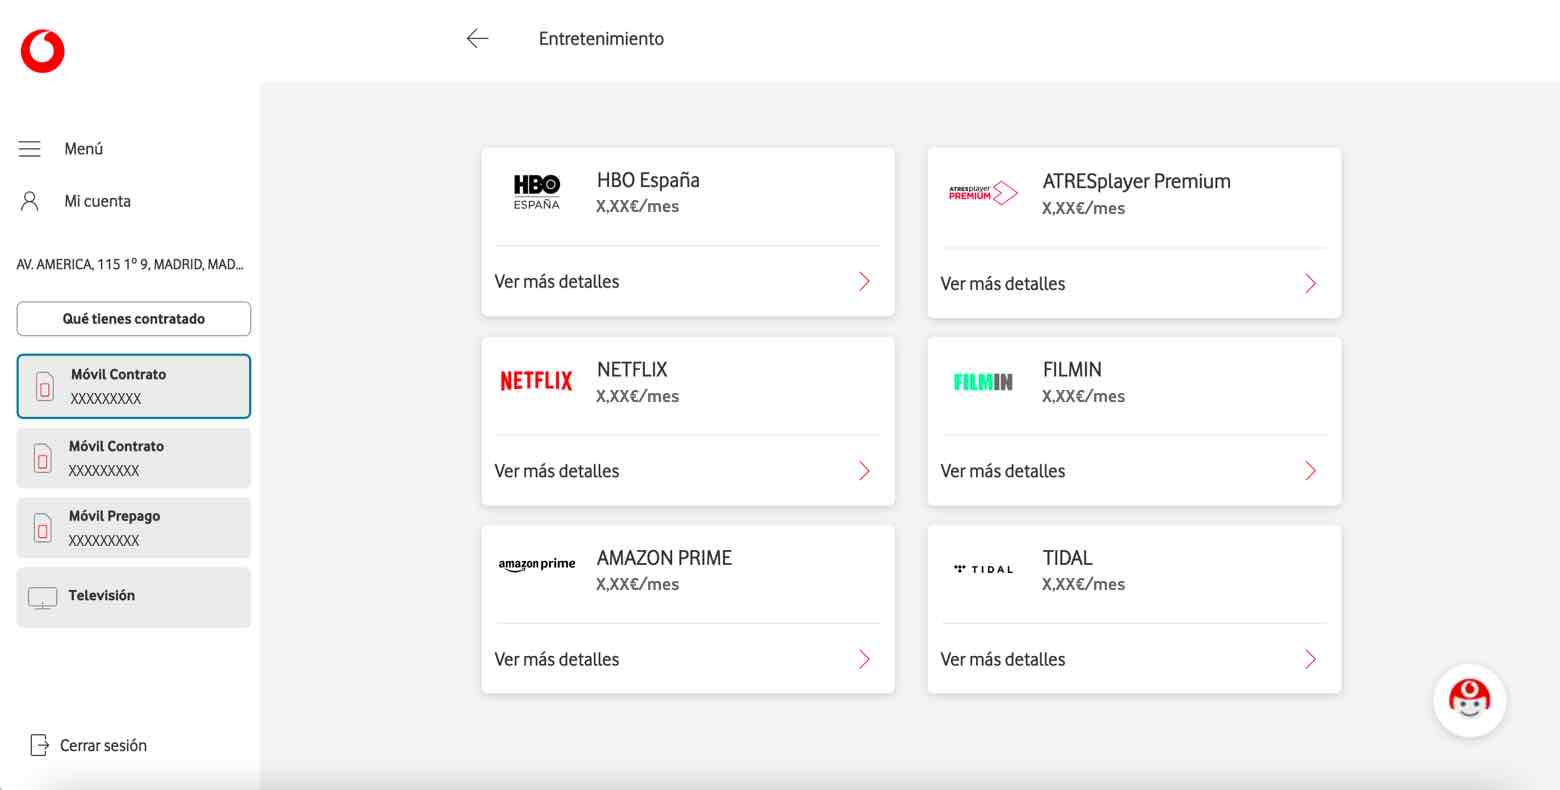
Task: Click the logout icon next to Cerrar sesión
Action: (x=39, y=745)
